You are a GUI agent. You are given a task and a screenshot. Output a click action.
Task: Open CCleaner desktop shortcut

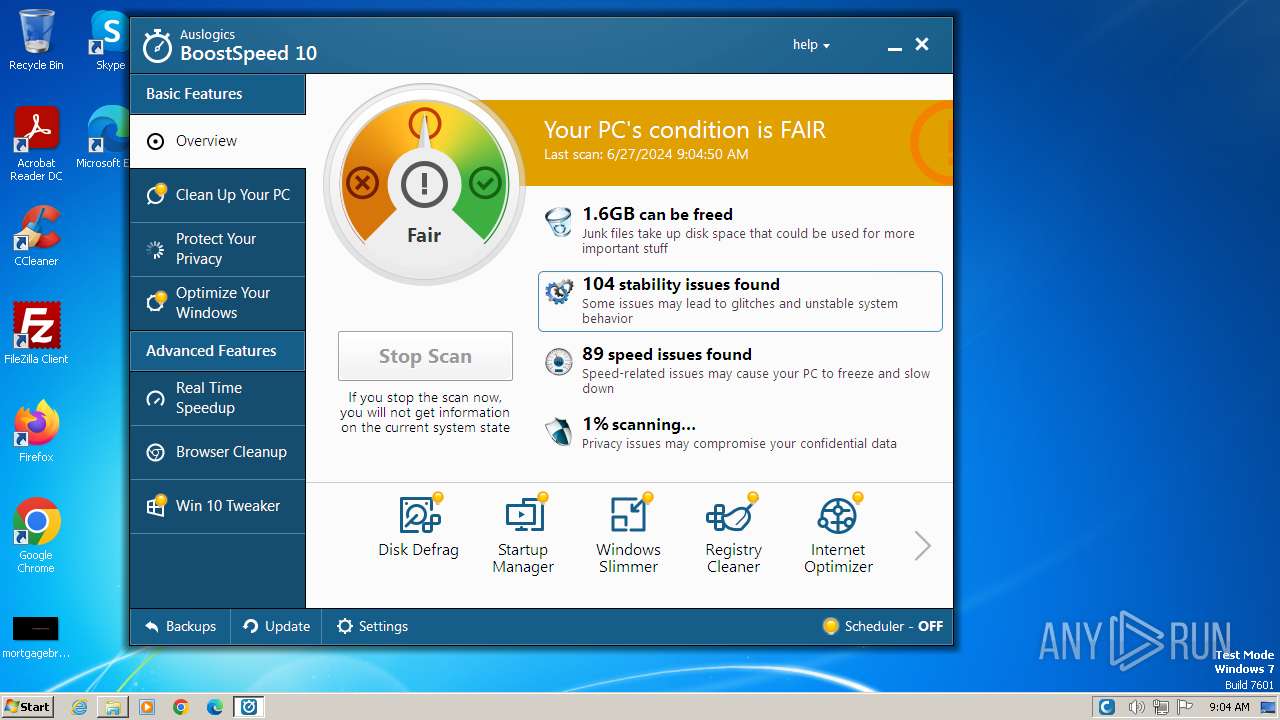point(36,236)
